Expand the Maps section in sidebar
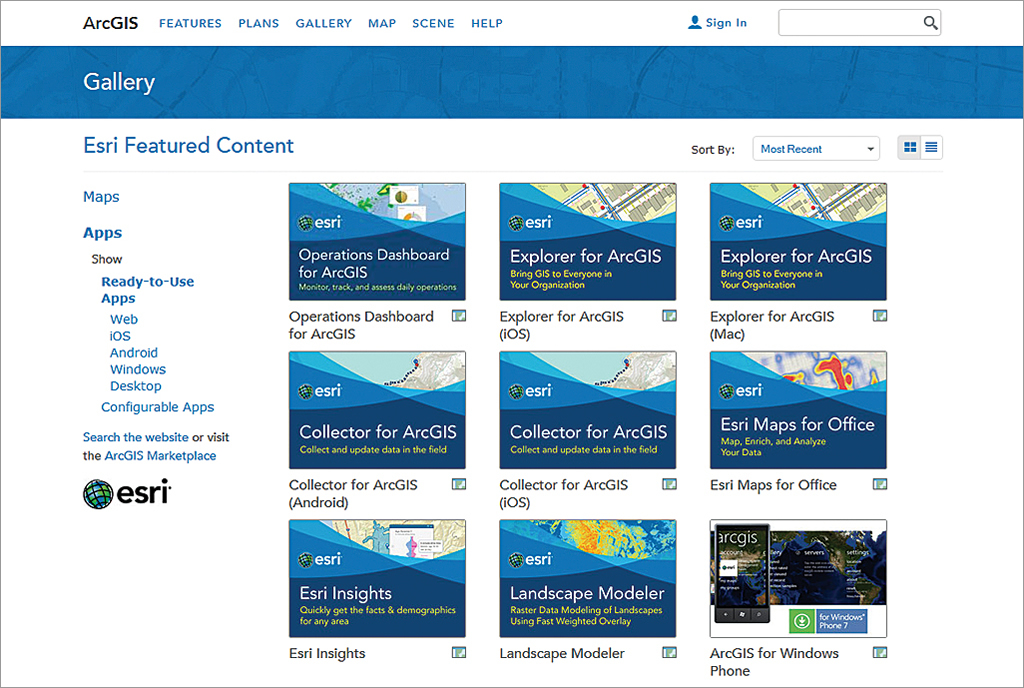This screenshot has width=1024, height=688. point(101,197)
